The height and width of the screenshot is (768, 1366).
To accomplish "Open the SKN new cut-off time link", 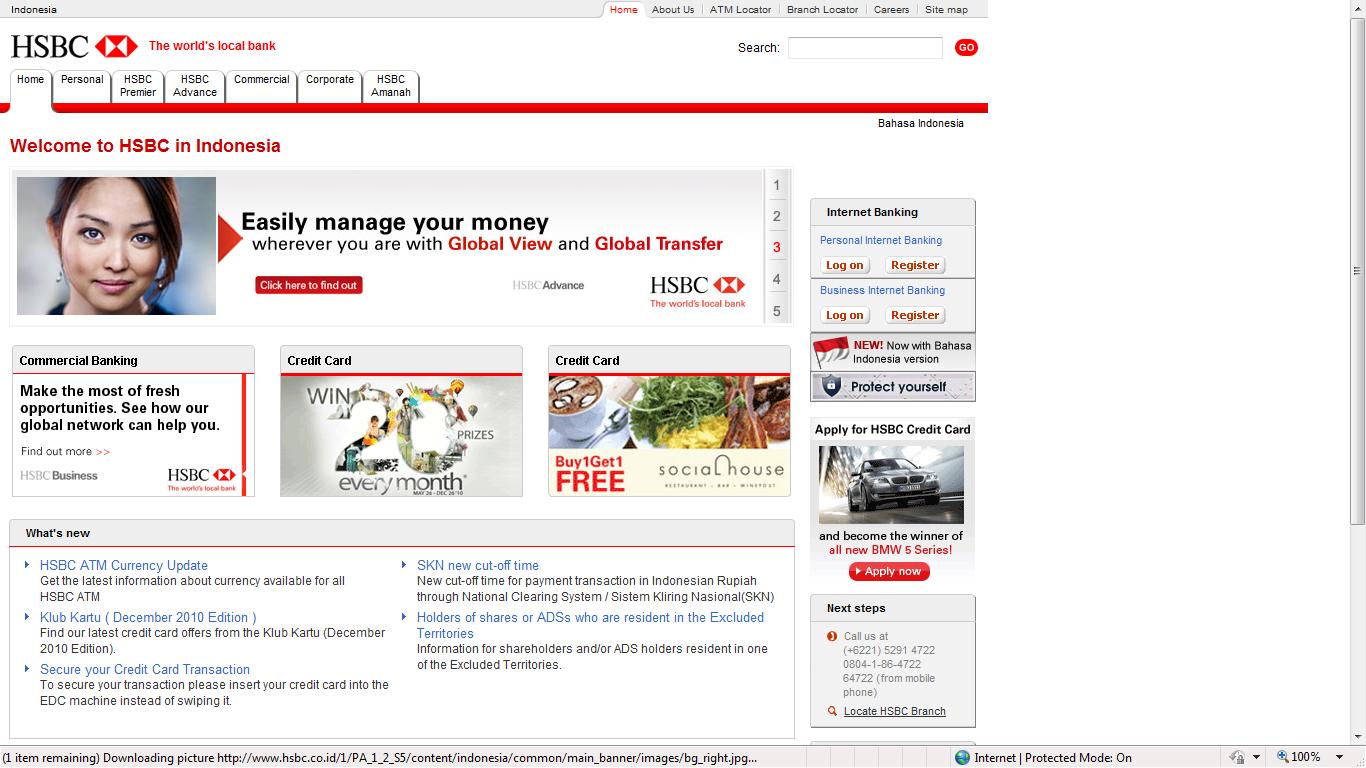I will pyautogui.click(x=477, y=565).
